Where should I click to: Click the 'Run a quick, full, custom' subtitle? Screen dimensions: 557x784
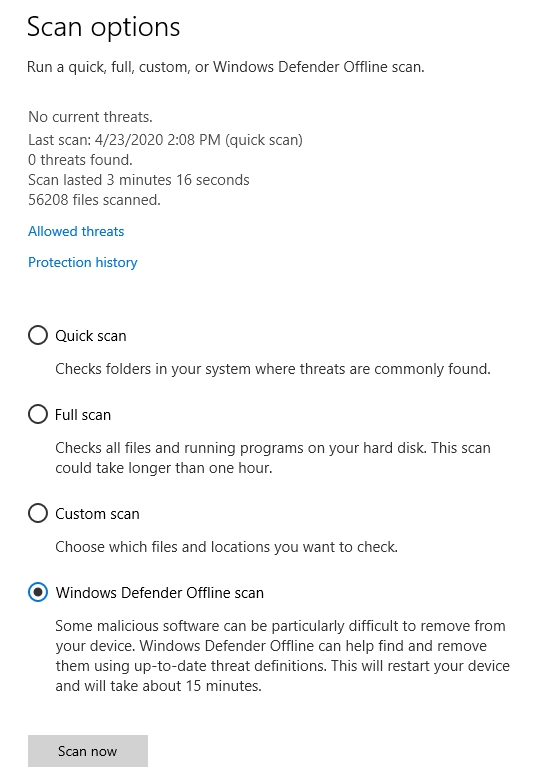[226, 67]
